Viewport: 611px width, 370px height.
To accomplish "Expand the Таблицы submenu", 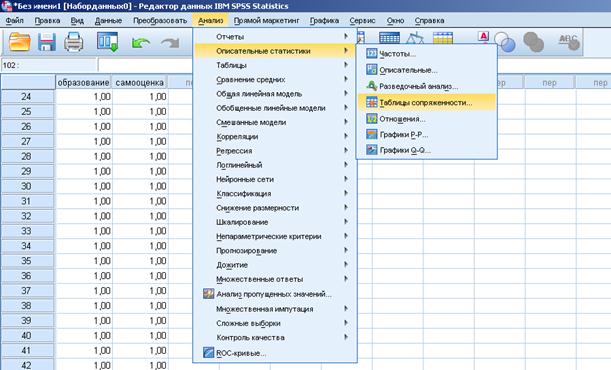I will [275, 65].
